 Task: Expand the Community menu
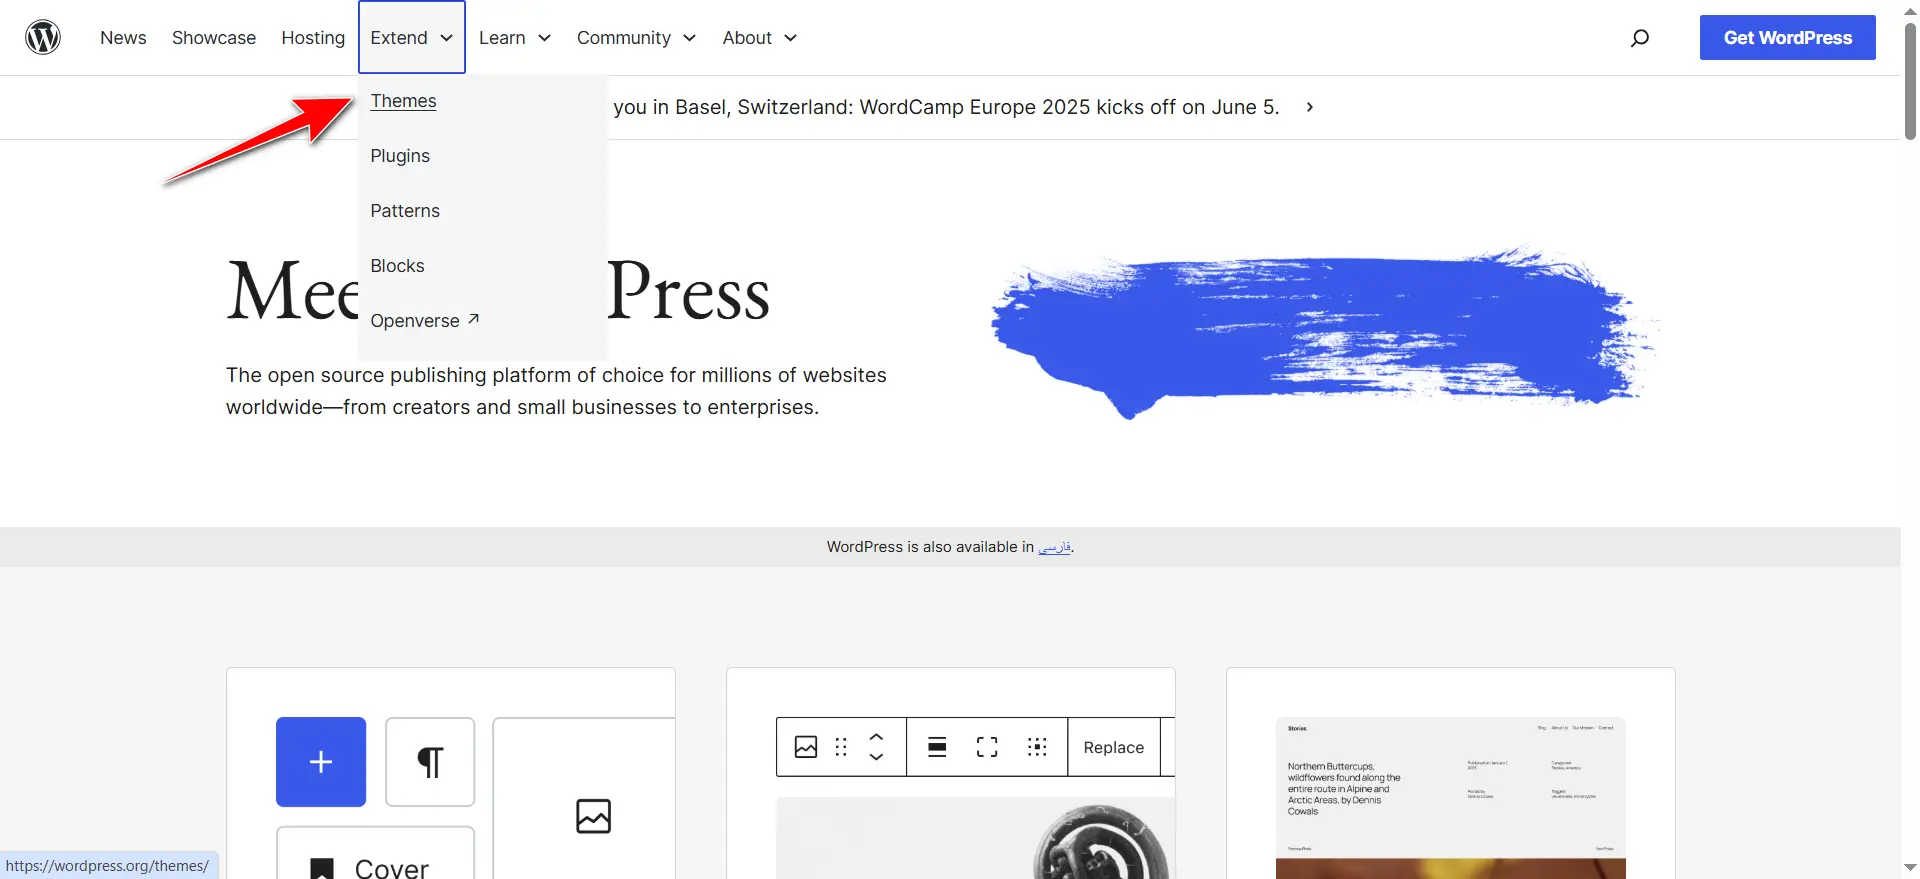click(636, 38)
